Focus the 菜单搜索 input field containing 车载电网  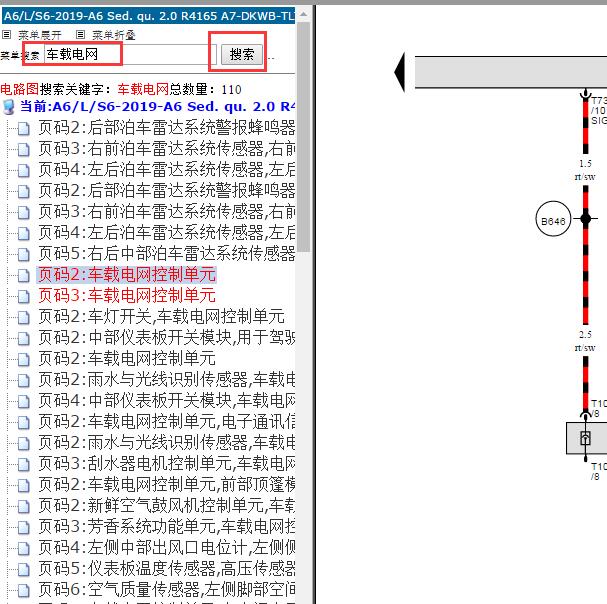pyautogui.click(x=130, y=54)
